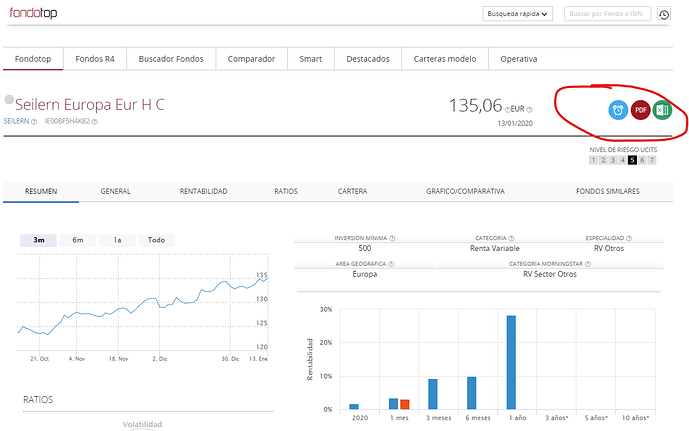The height and width of the screenshot is (431, 689).
Task: Open the Fondotop main tab
Action: pos(33,59)
